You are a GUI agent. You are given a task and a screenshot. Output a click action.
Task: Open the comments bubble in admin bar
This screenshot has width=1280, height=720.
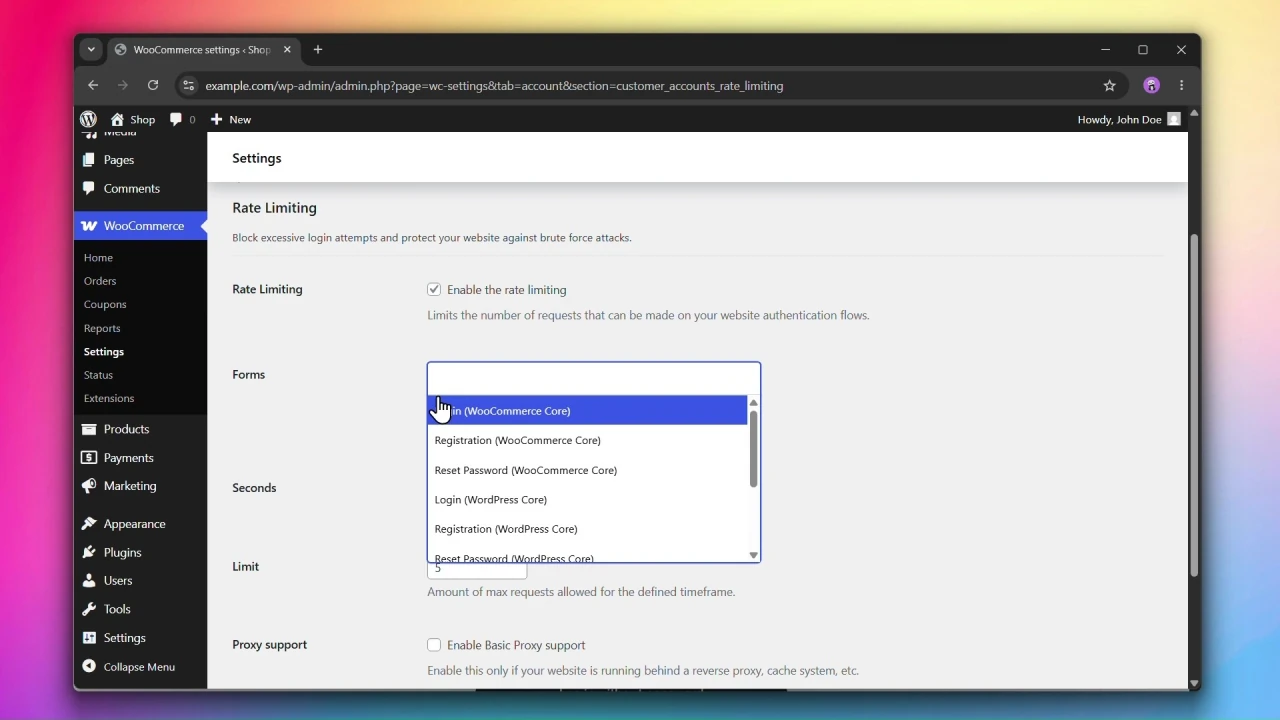click(x=176, y=120)
